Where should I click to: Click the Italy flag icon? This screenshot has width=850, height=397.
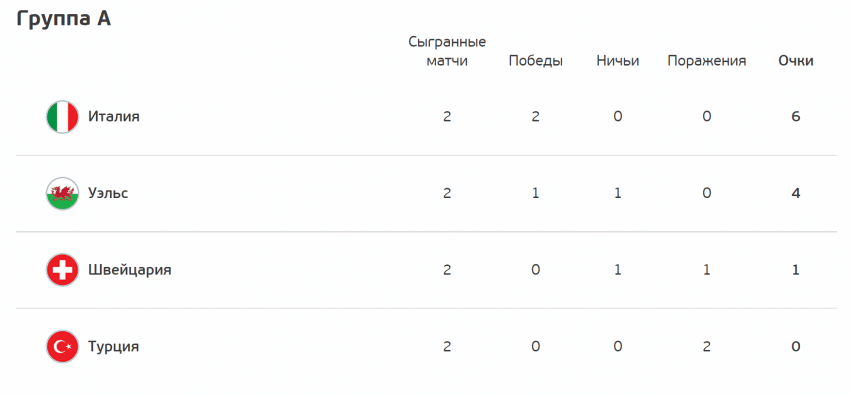62,117
